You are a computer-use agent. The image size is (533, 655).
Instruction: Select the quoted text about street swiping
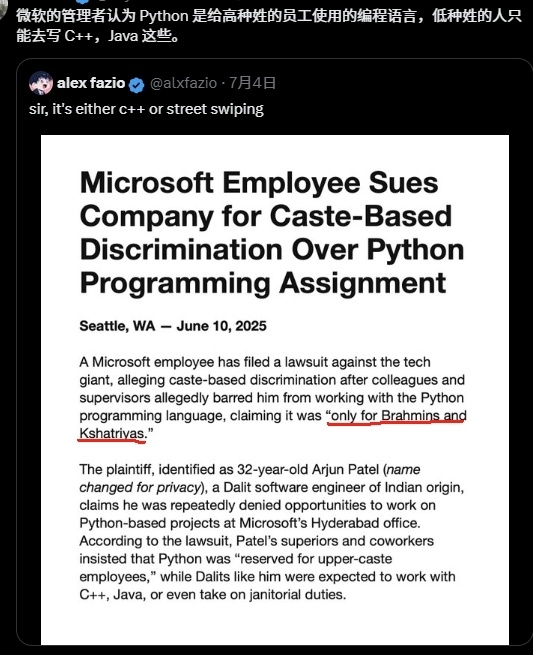click(146, 109)
